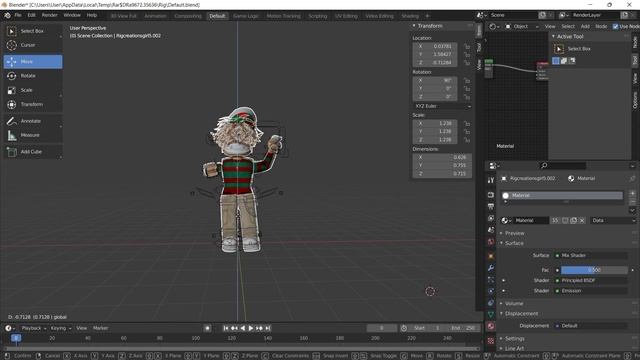Collapse the Surface panel

point(514,243)
